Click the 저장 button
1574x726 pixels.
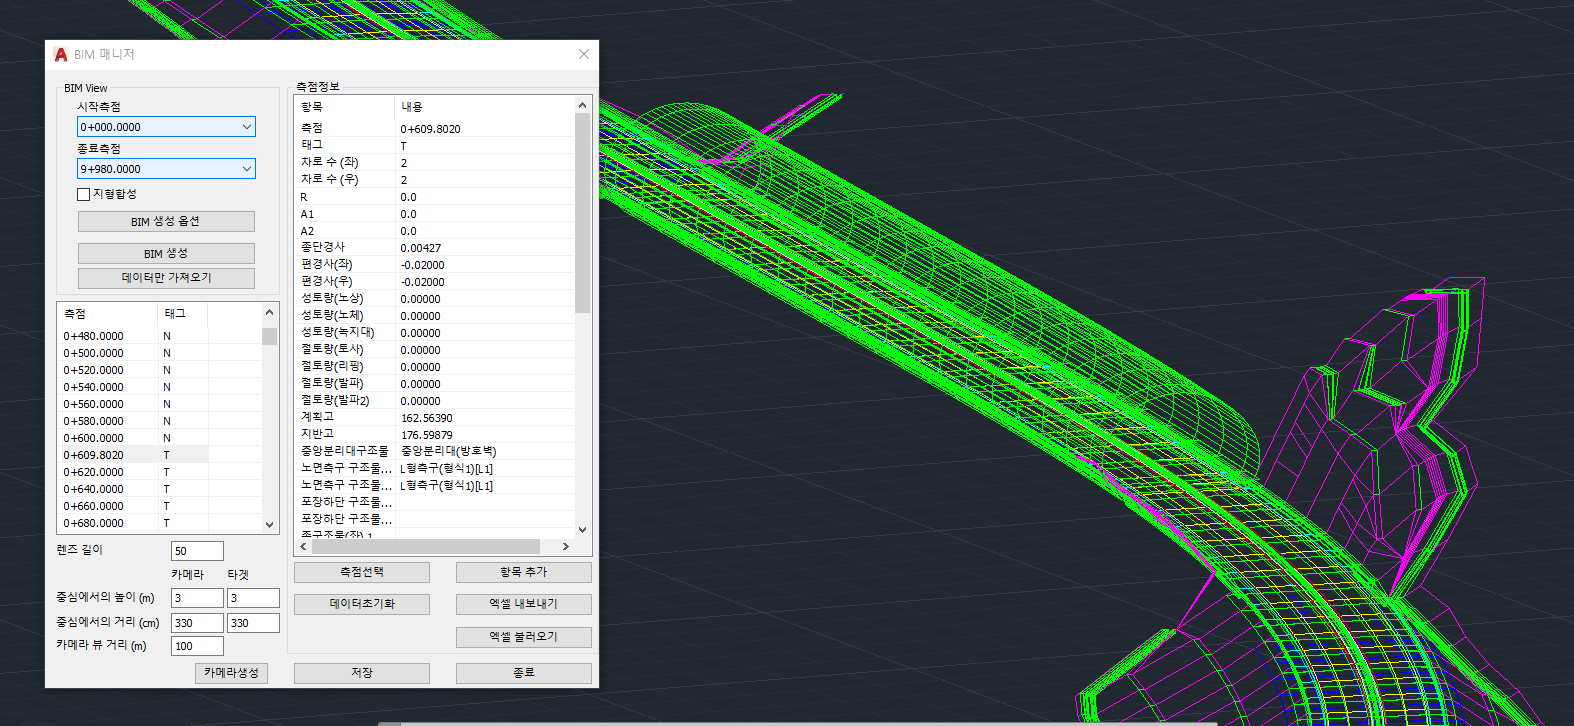[361, 673]
